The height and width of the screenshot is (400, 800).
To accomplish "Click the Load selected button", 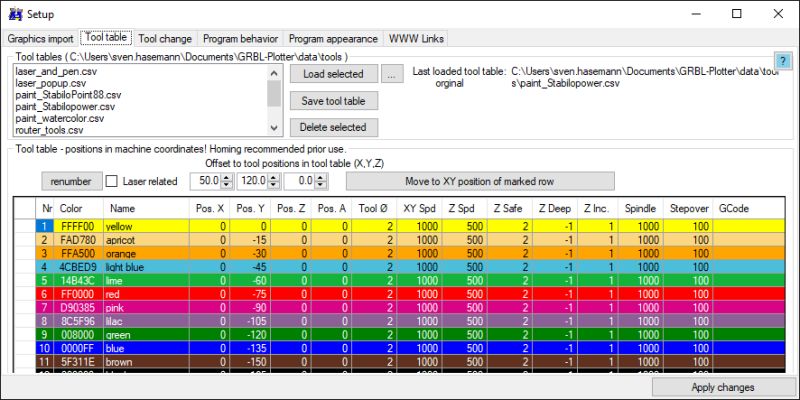I will point(334,74).
